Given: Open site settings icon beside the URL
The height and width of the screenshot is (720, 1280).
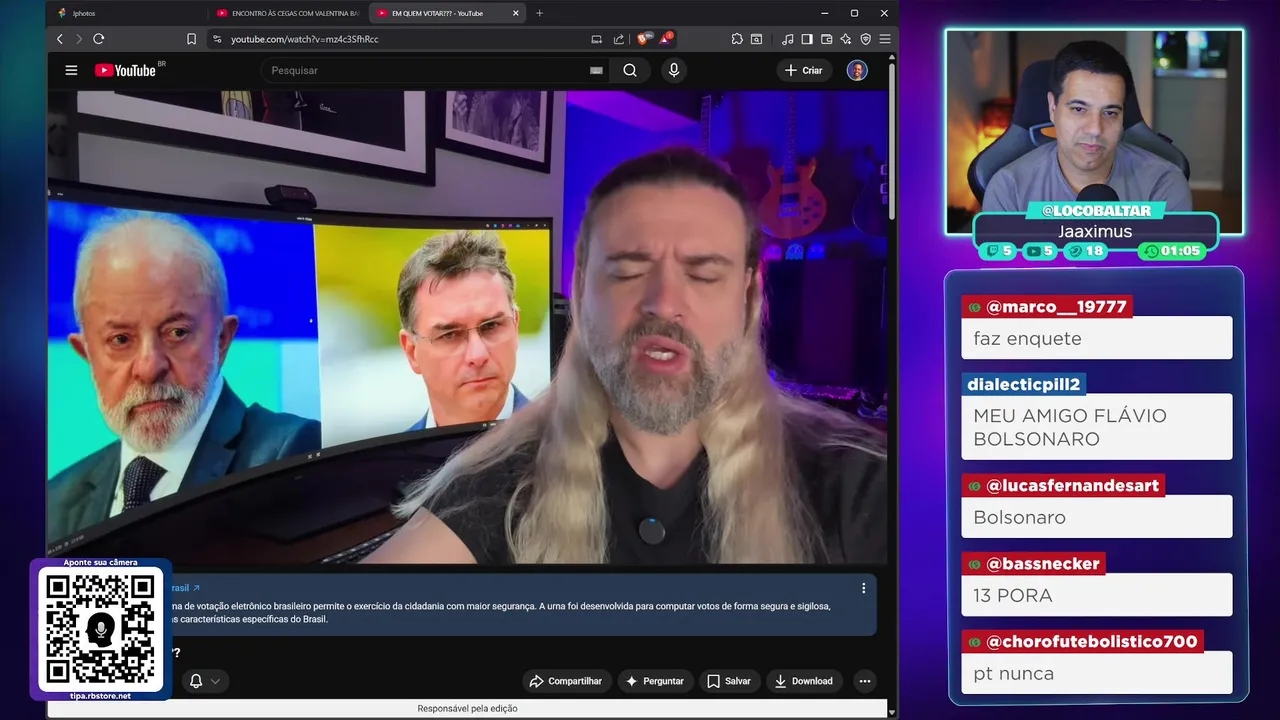Looking at the screenshot, I should [216, 39].
